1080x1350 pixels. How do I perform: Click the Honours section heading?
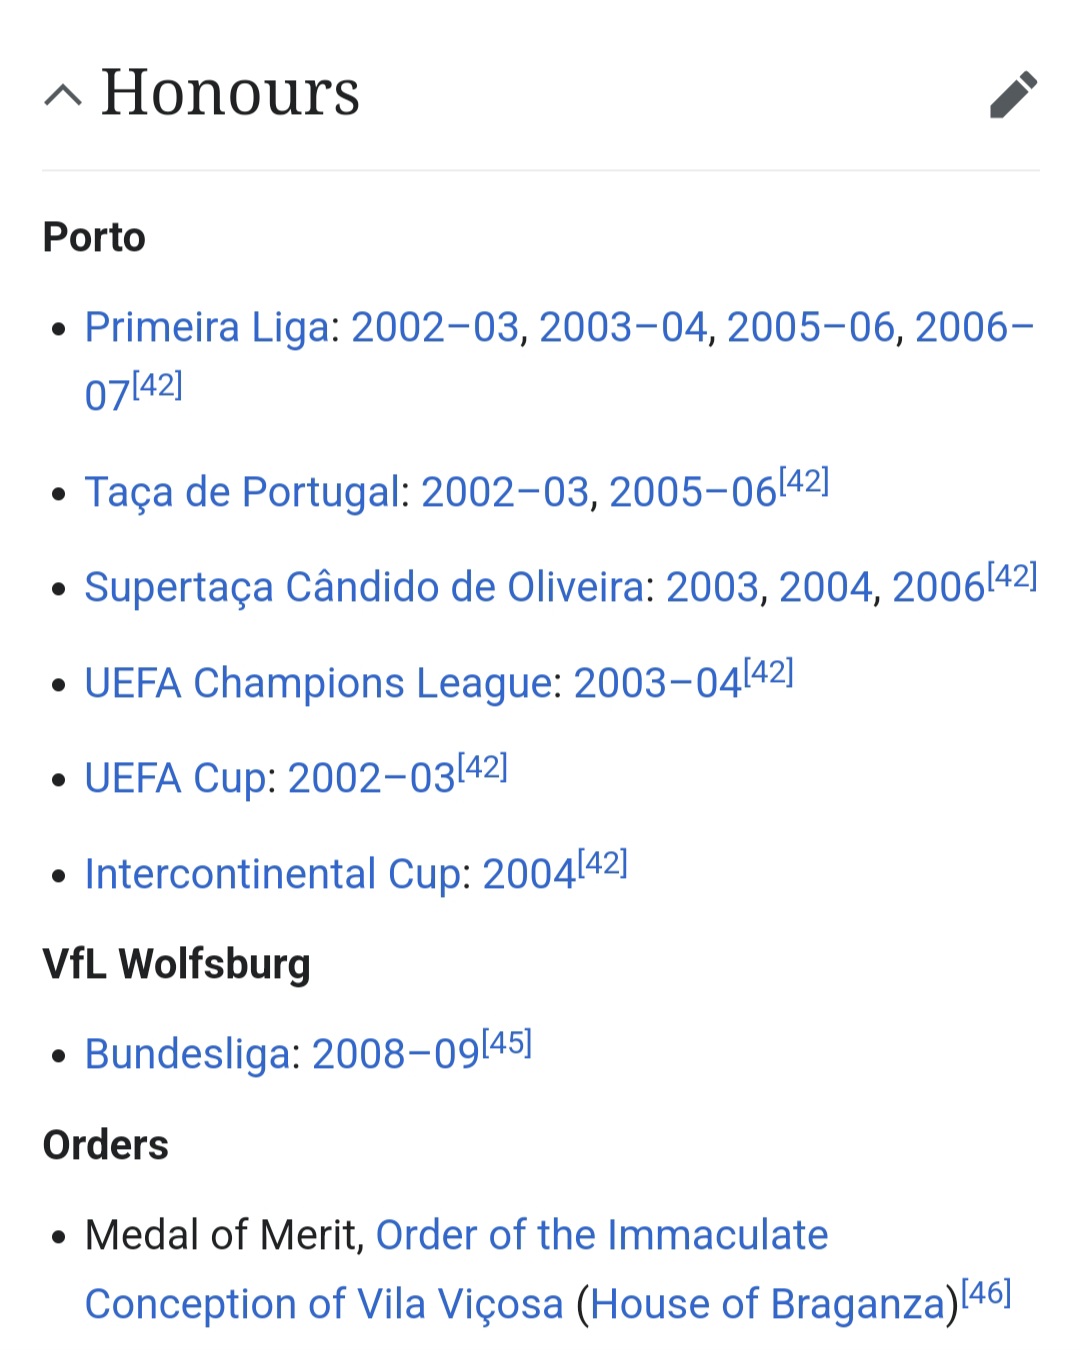pyautogui.click(x=230, y=93)
